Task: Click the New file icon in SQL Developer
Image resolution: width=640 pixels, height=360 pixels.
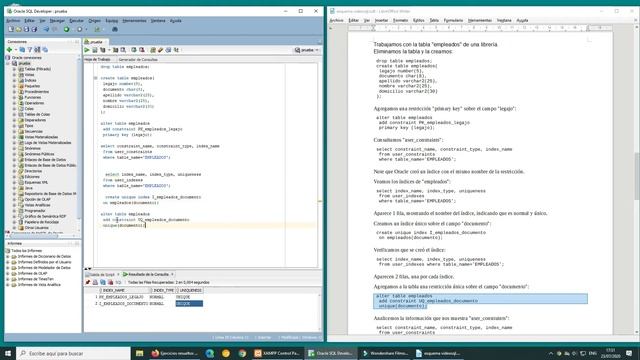Action: (x=11, y=29)
